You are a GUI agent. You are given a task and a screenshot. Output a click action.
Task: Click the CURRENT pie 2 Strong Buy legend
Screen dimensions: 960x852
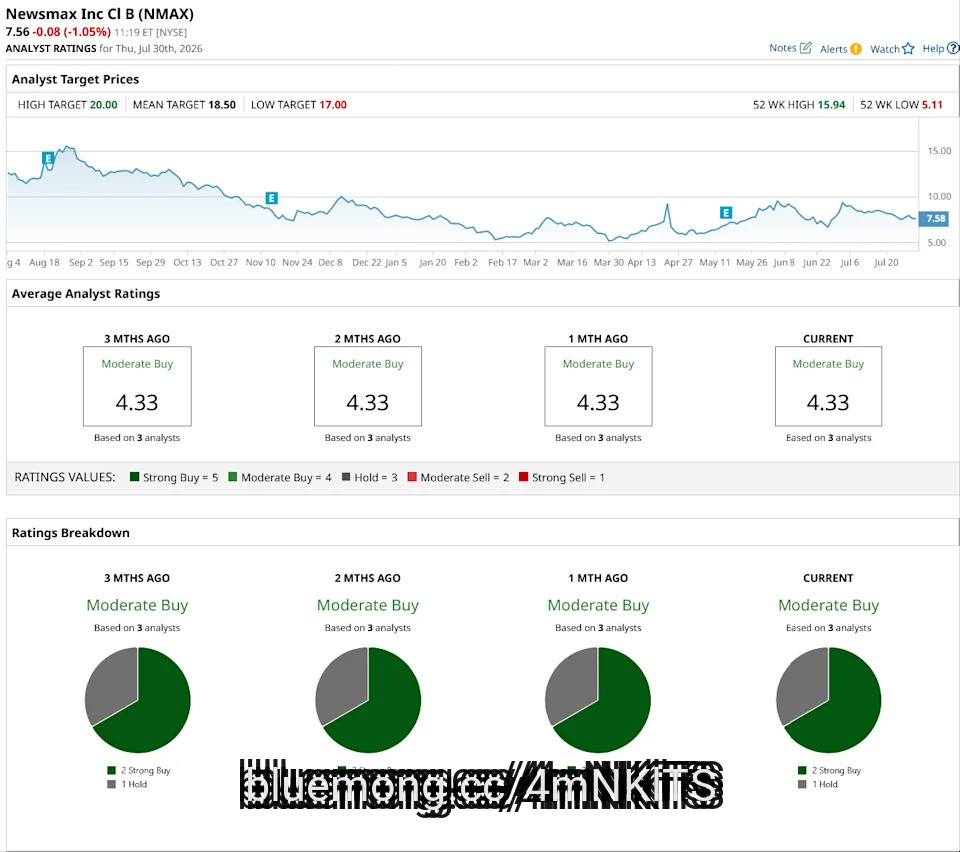pyautogui.click(x=830, y=770)
